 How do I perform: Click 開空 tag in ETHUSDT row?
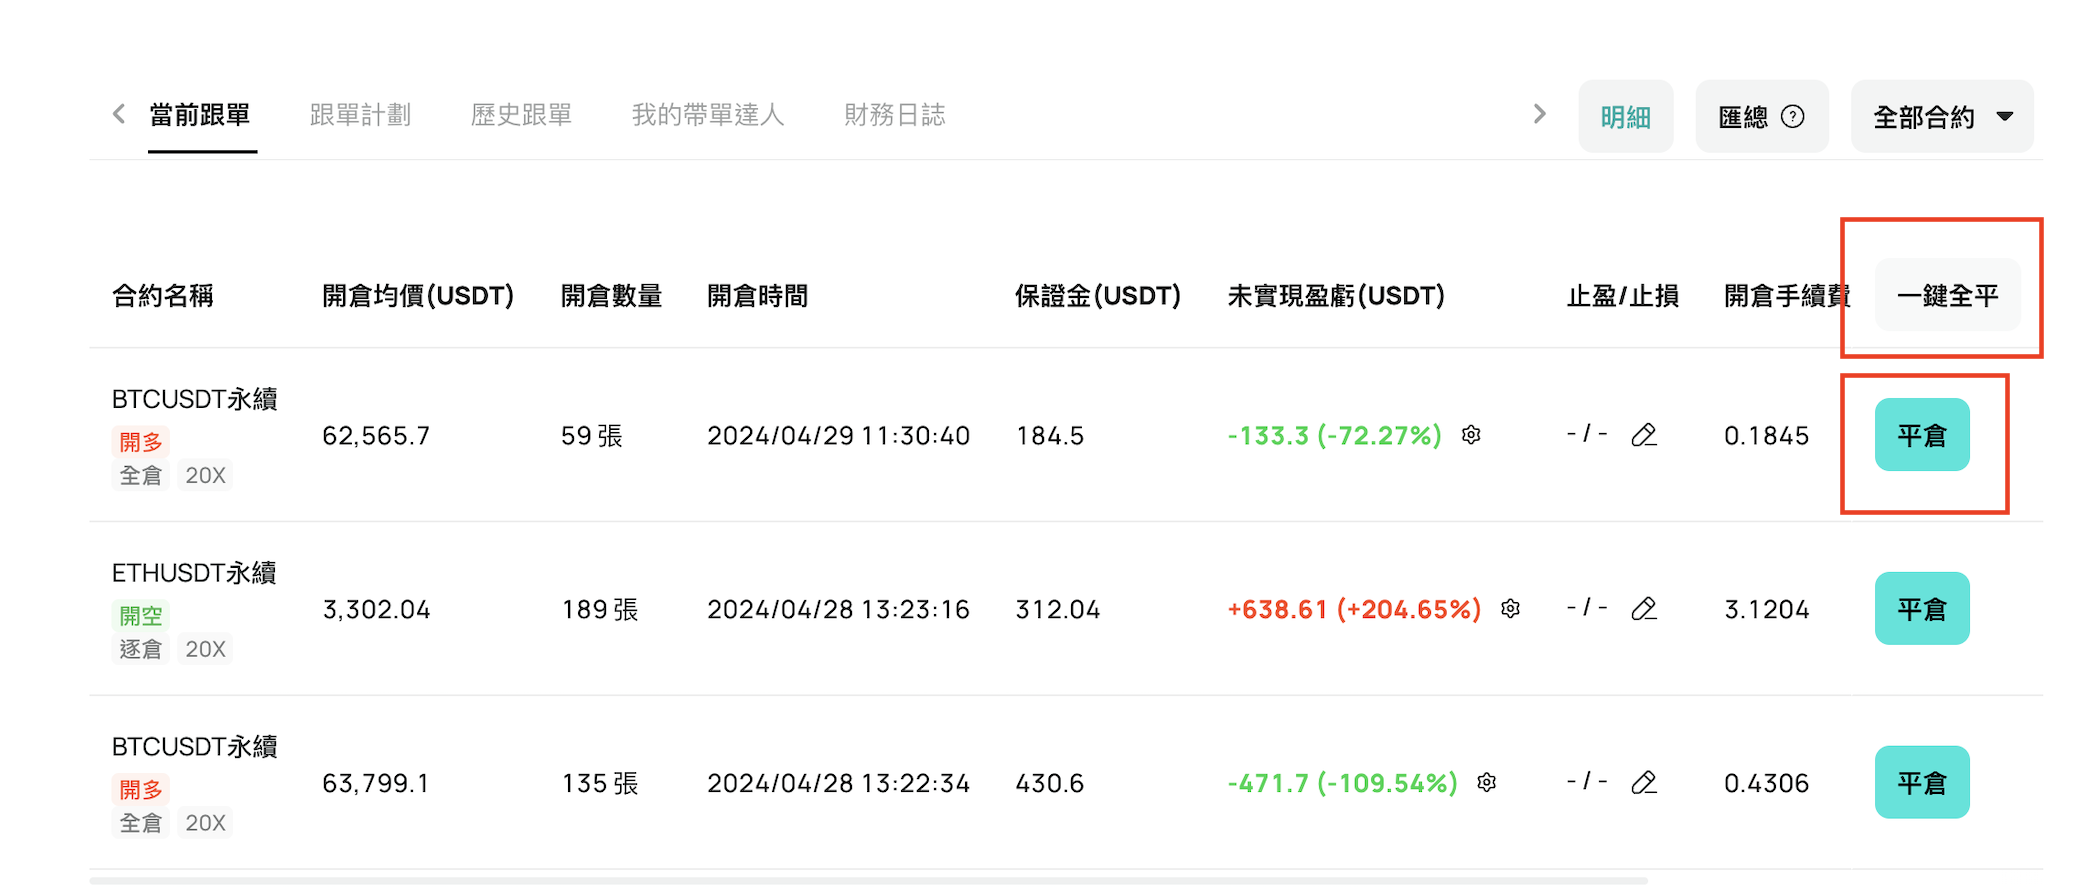click(141, 616)
